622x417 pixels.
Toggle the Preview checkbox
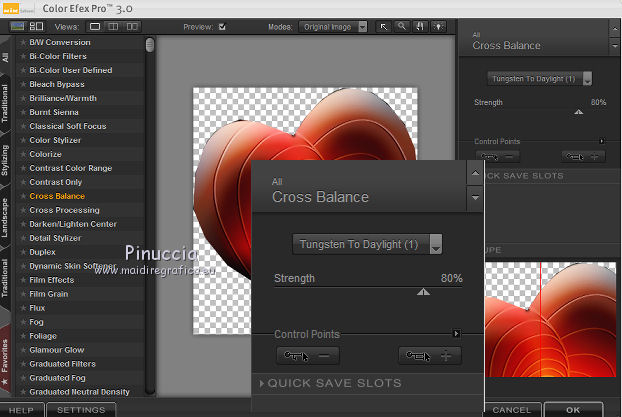point(222,27)
